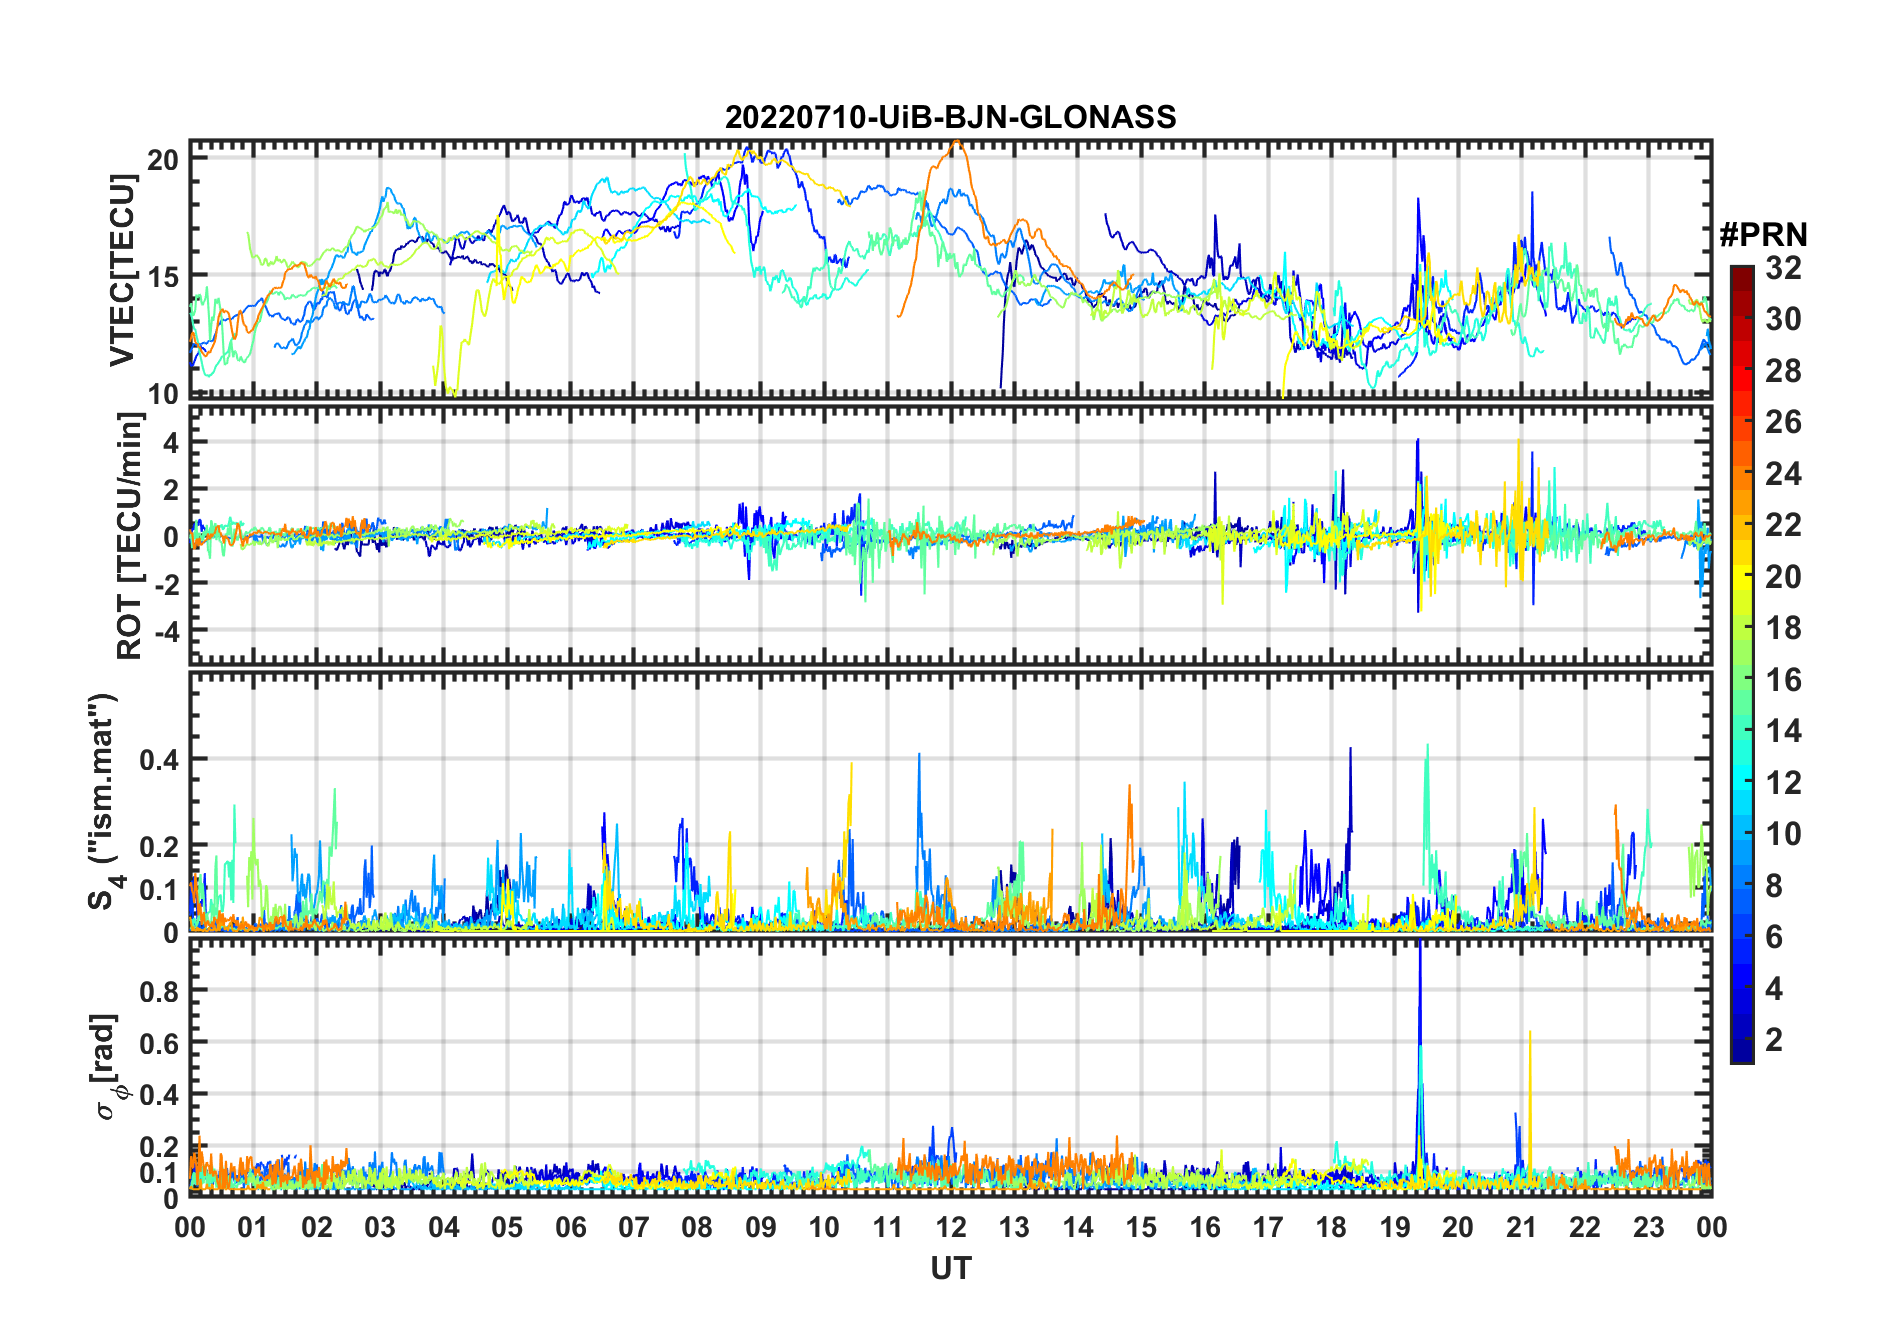The height and width of the screenshot is (1330, 1902).
Task: Click the x-axis tick label 13
Action: pyautogui.click(x=1014, y=1227)
